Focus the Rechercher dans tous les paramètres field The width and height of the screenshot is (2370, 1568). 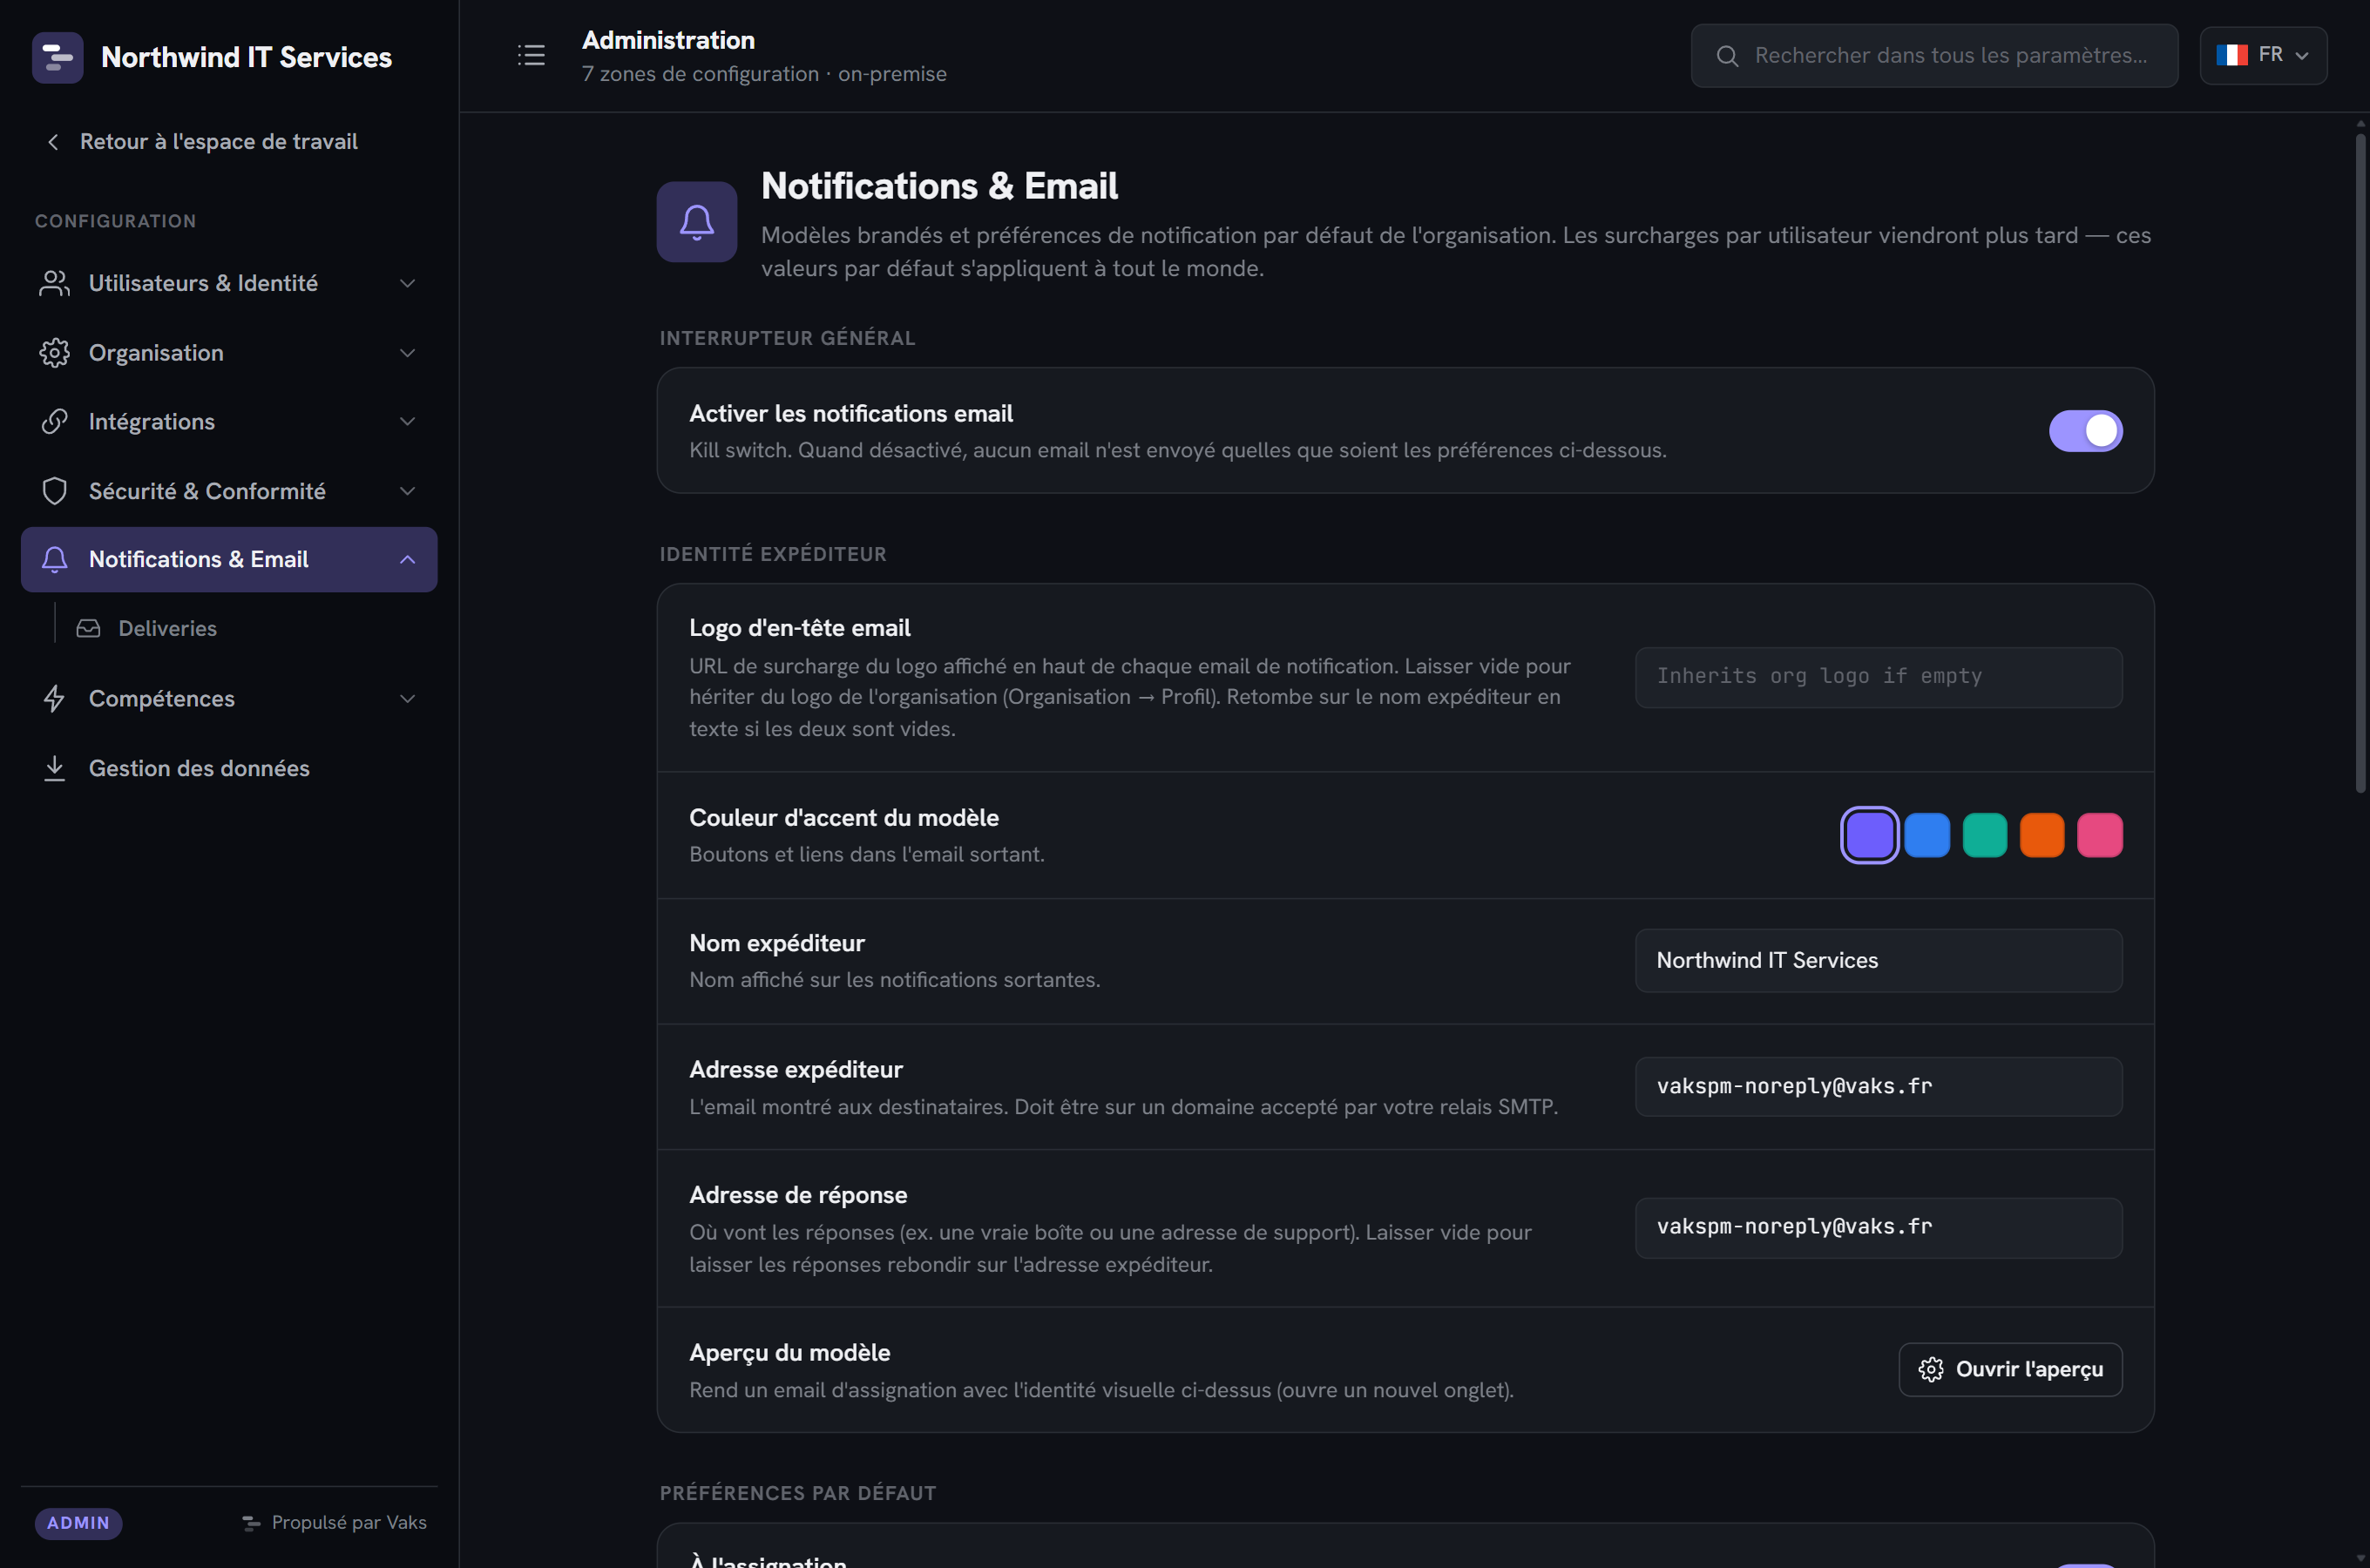(x=1934, y=56)
